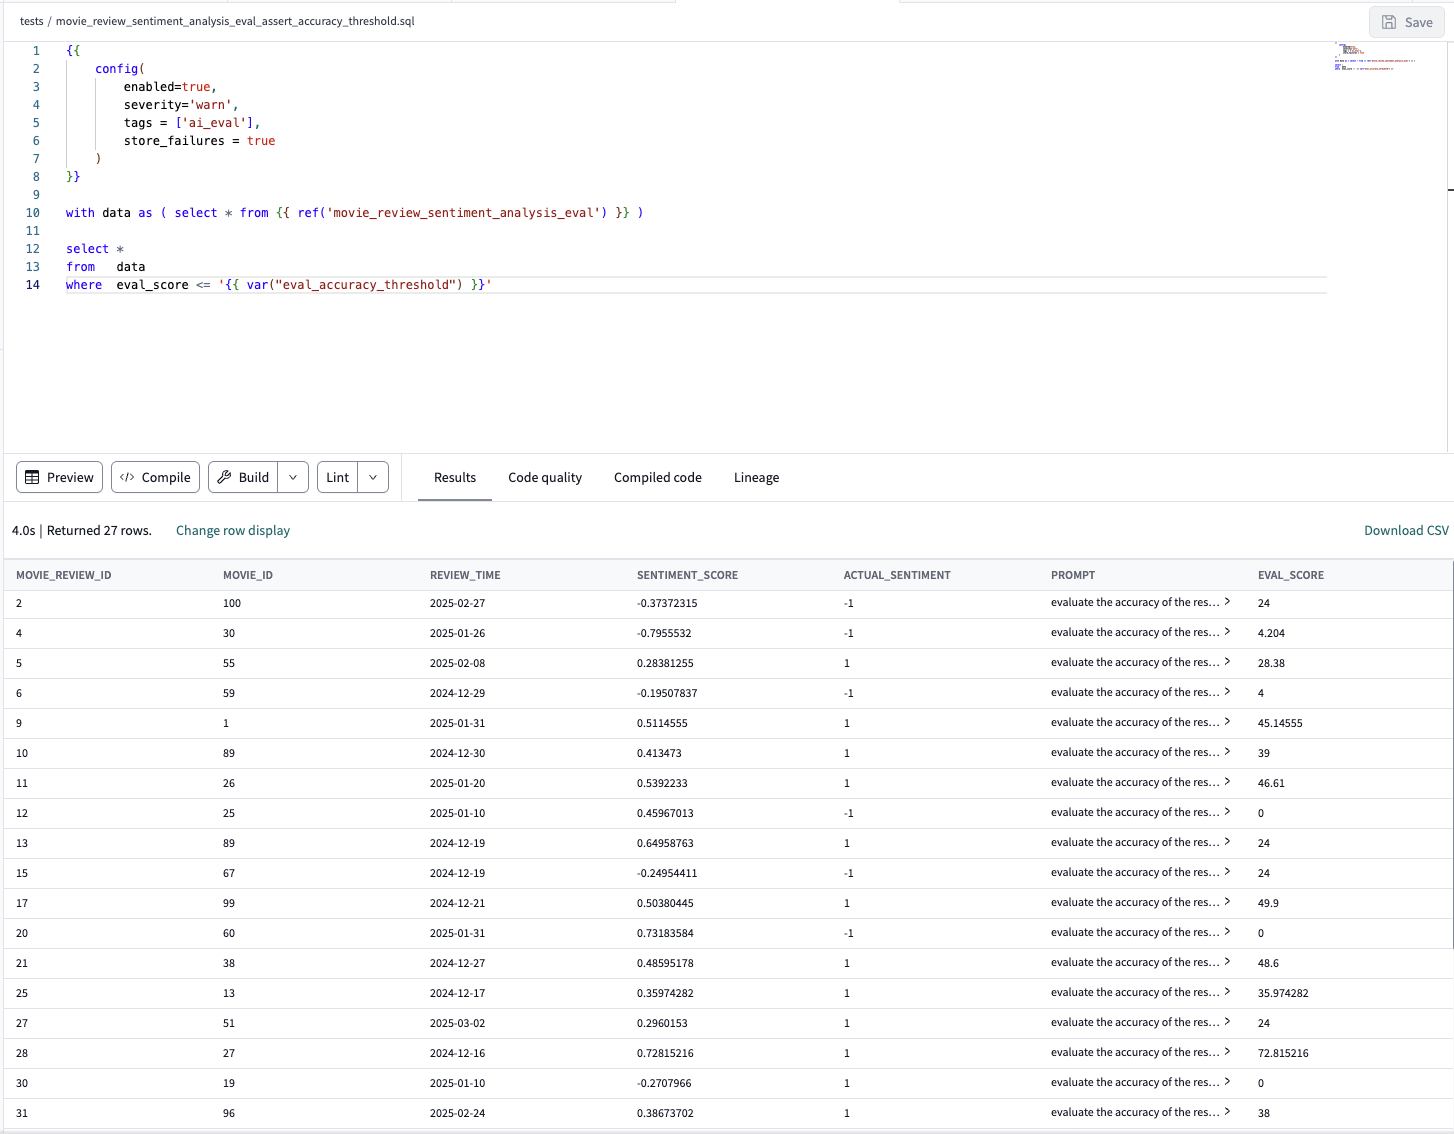Click the Build hammer icon
The image size is (1454, 1134).
coord(225,477)
